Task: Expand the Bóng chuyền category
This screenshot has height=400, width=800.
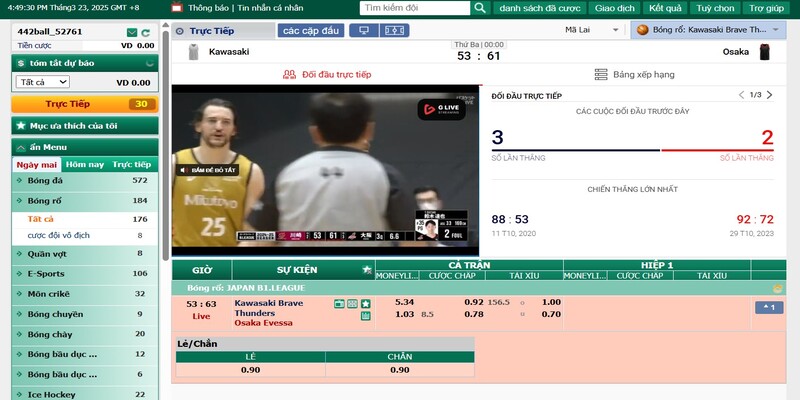Action: point(85,314)
